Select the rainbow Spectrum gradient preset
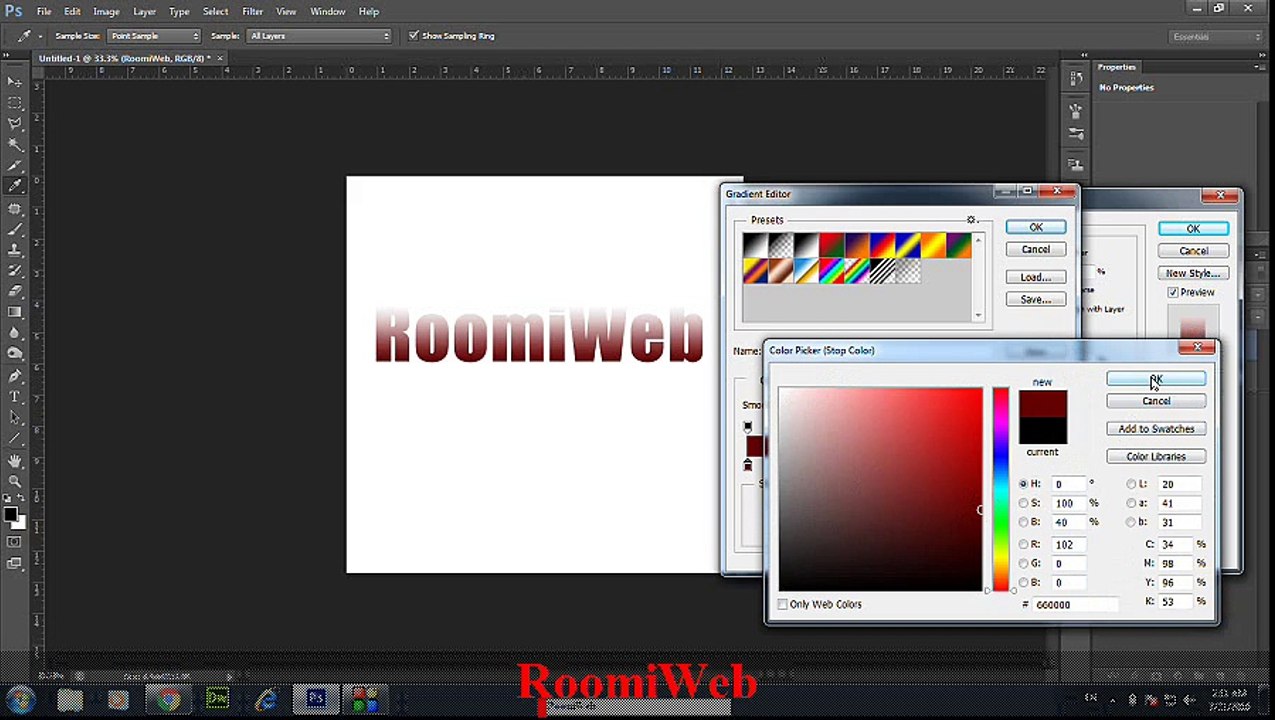This screenshot has width=1275, height=720. tap(831, 271)
